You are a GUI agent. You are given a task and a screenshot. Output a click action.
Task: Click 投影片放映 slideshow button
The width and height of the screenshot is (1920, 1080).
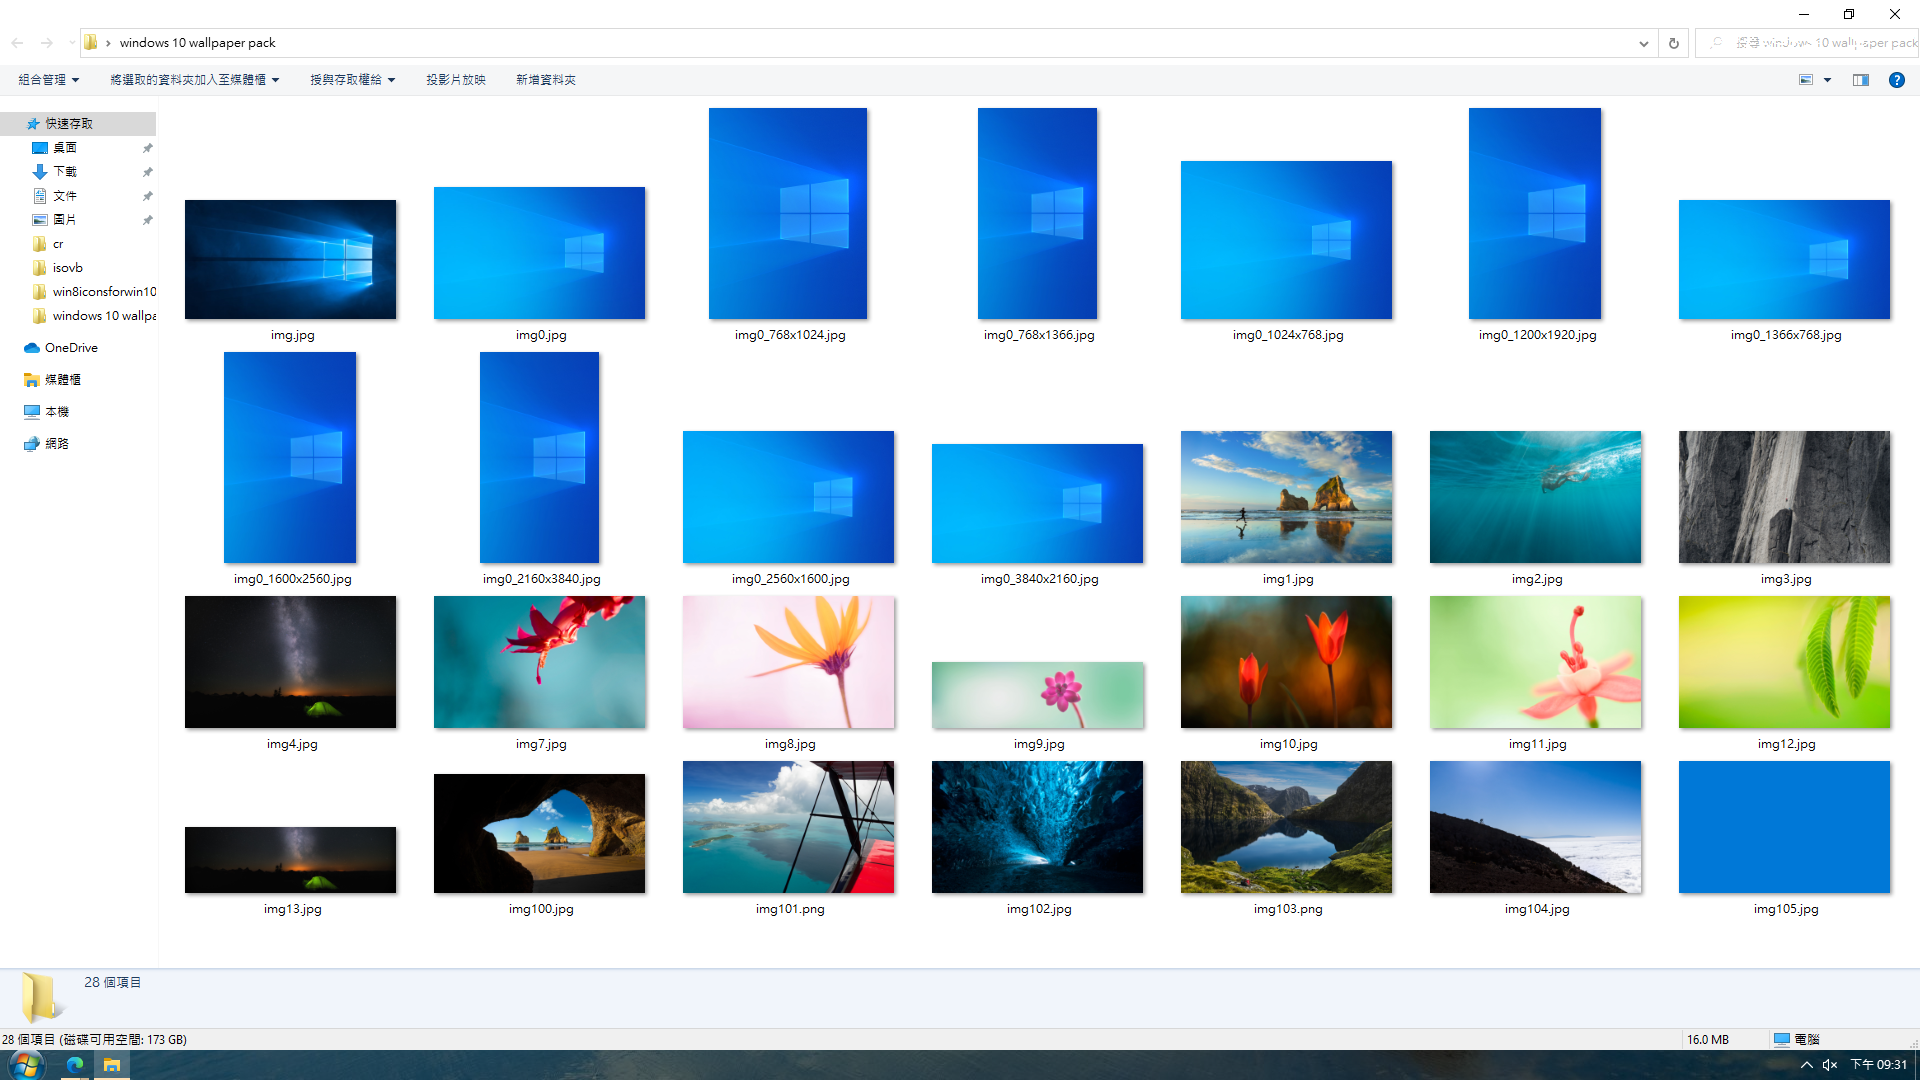pyautogui.click(x=455, y=80)
